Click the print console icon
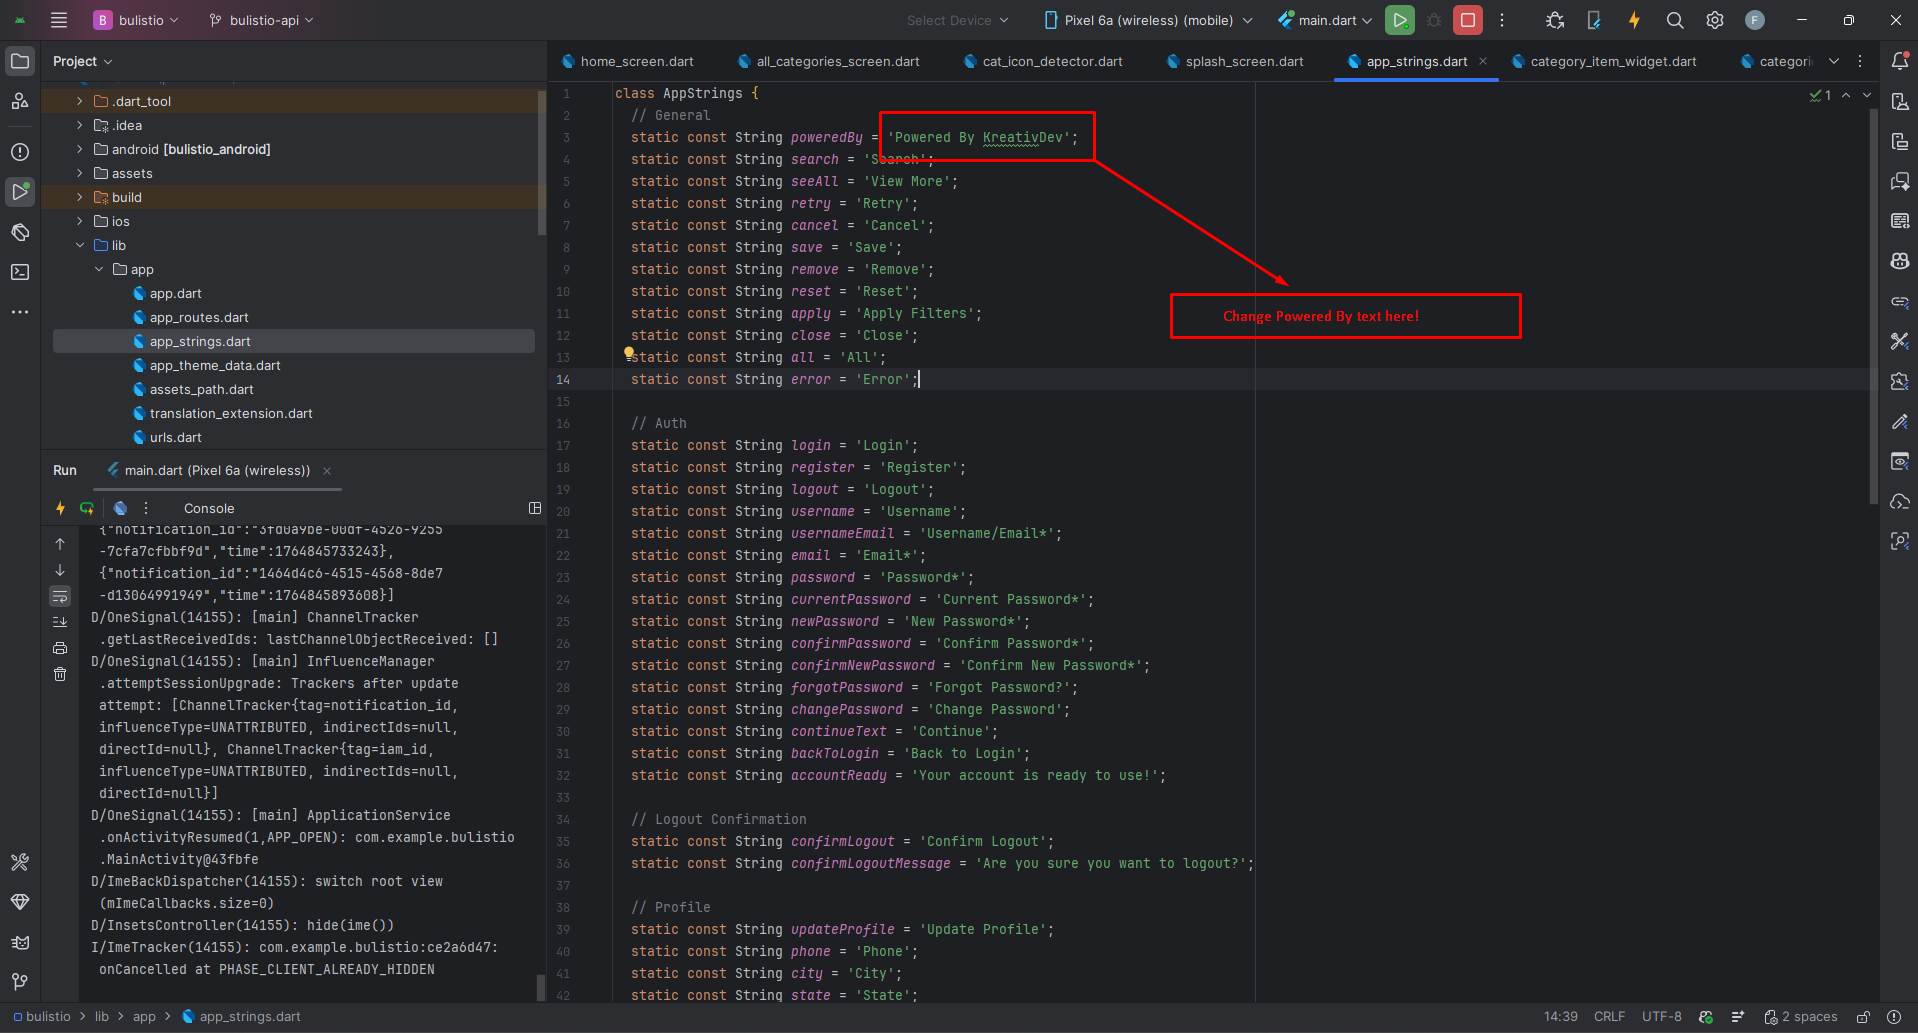1918x1033 pixels. pyautogui.click(x=60, y=648)
